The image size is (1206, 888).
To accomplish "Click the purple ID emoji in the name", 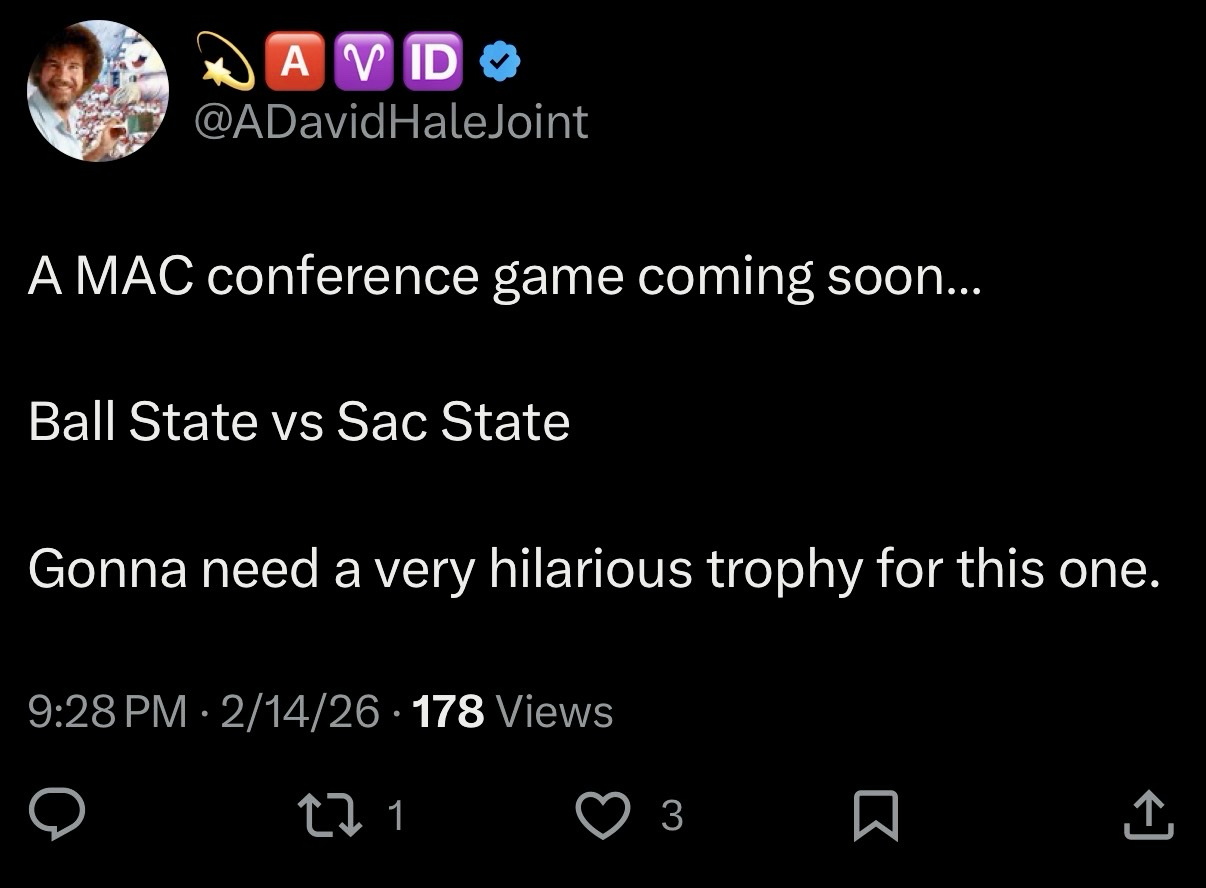I will 432,60.
